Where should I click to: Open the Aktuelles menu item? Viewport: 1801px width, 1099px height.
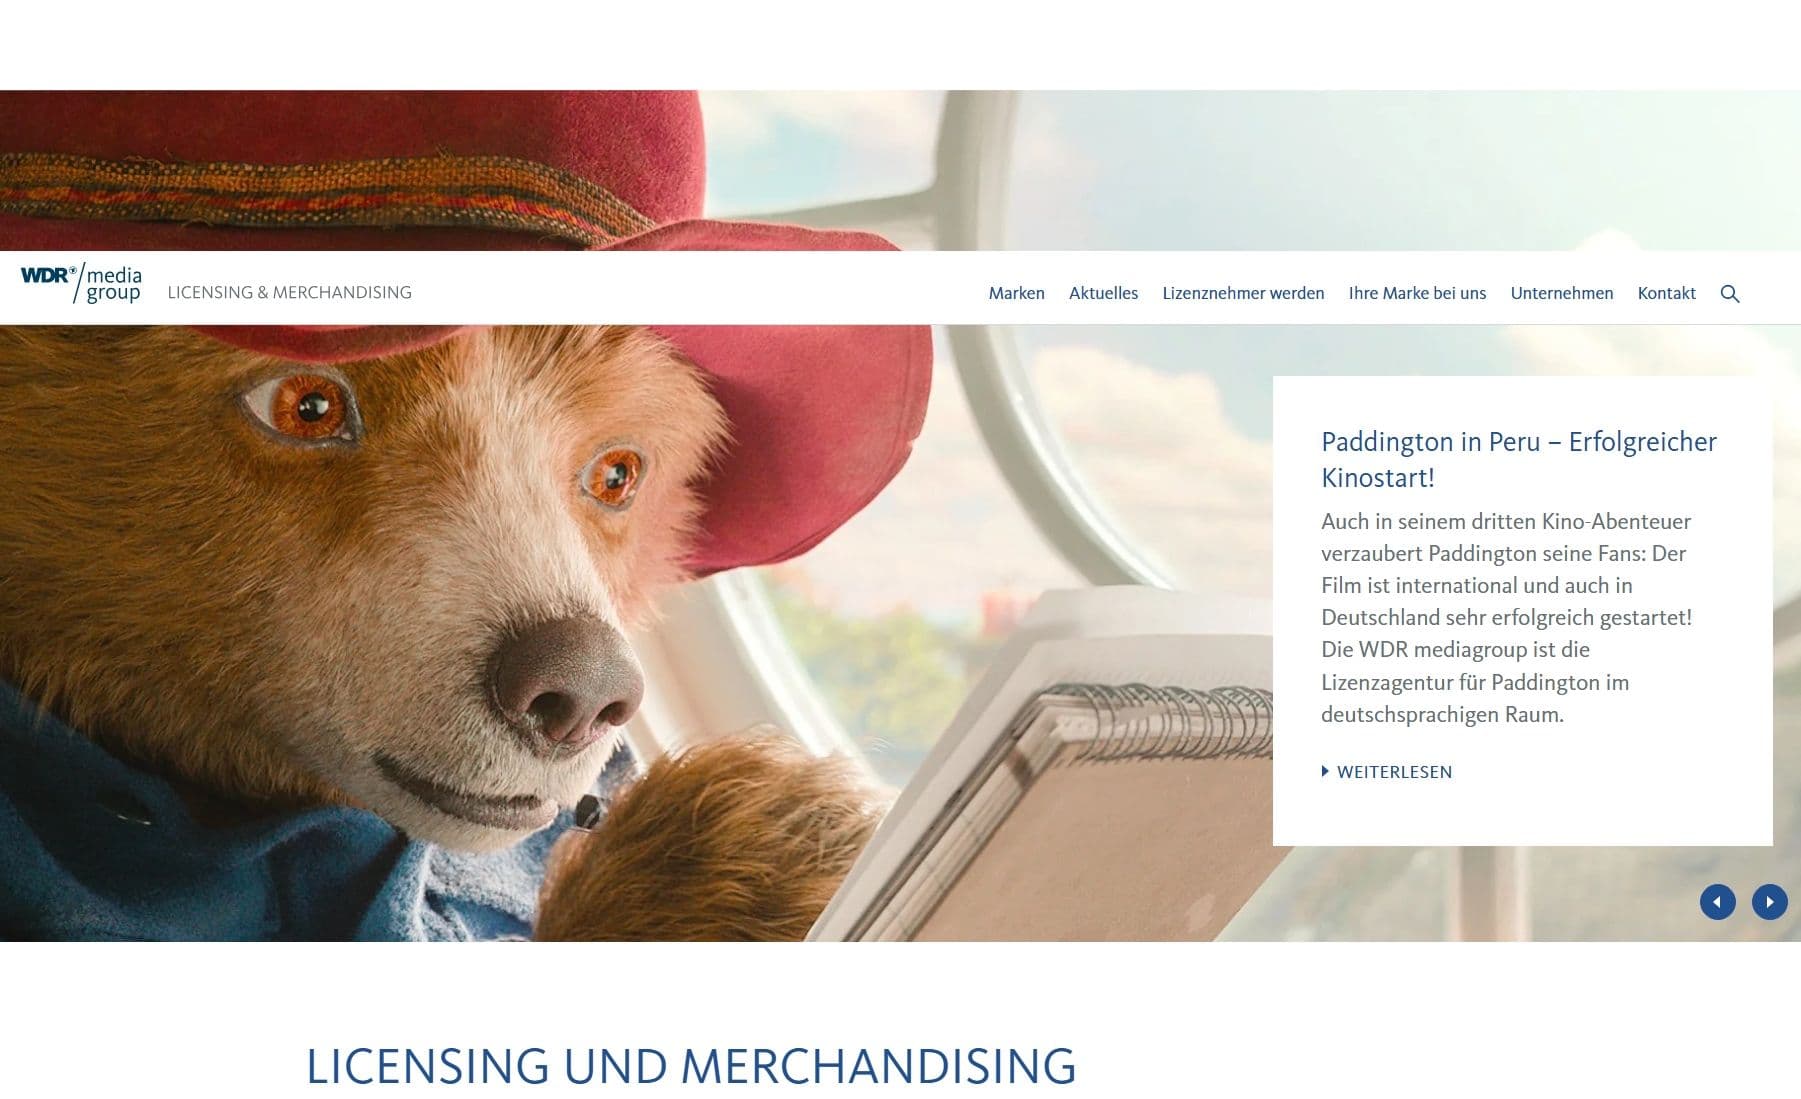point(1103,293)
